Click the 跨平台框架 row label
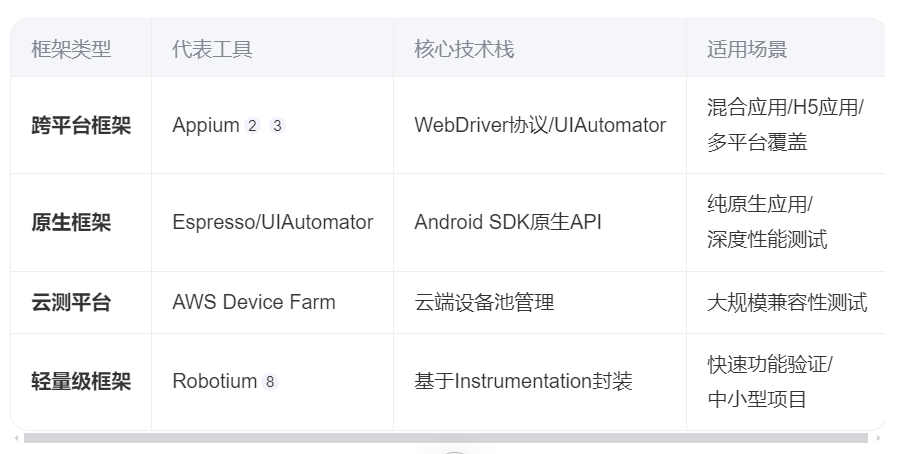The height and width of the screenshot is (454, 906). [x=81, y=125]
